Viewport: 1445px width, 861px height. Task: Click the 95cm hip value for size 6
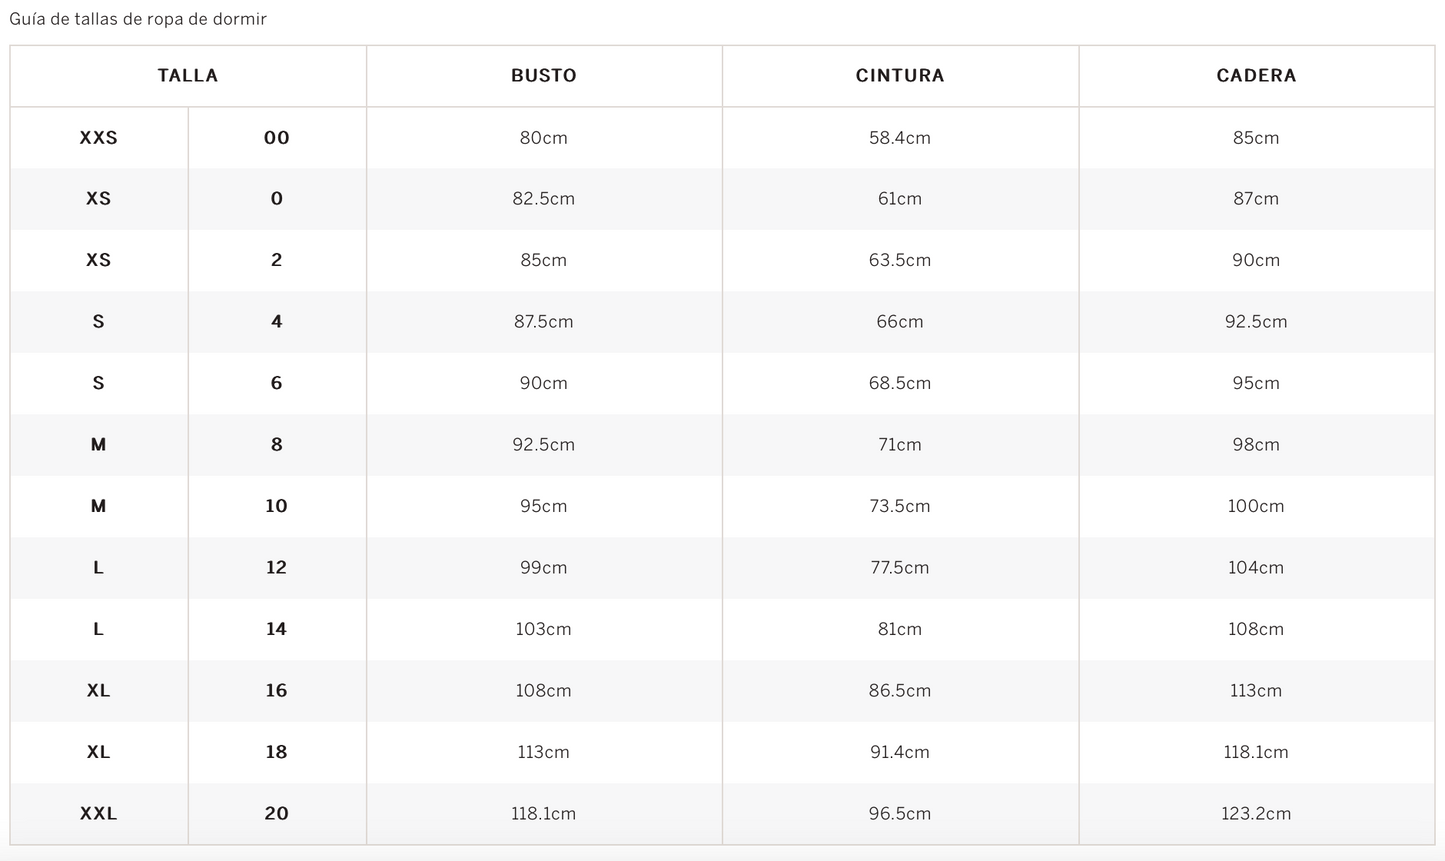tap(1256, 383)
